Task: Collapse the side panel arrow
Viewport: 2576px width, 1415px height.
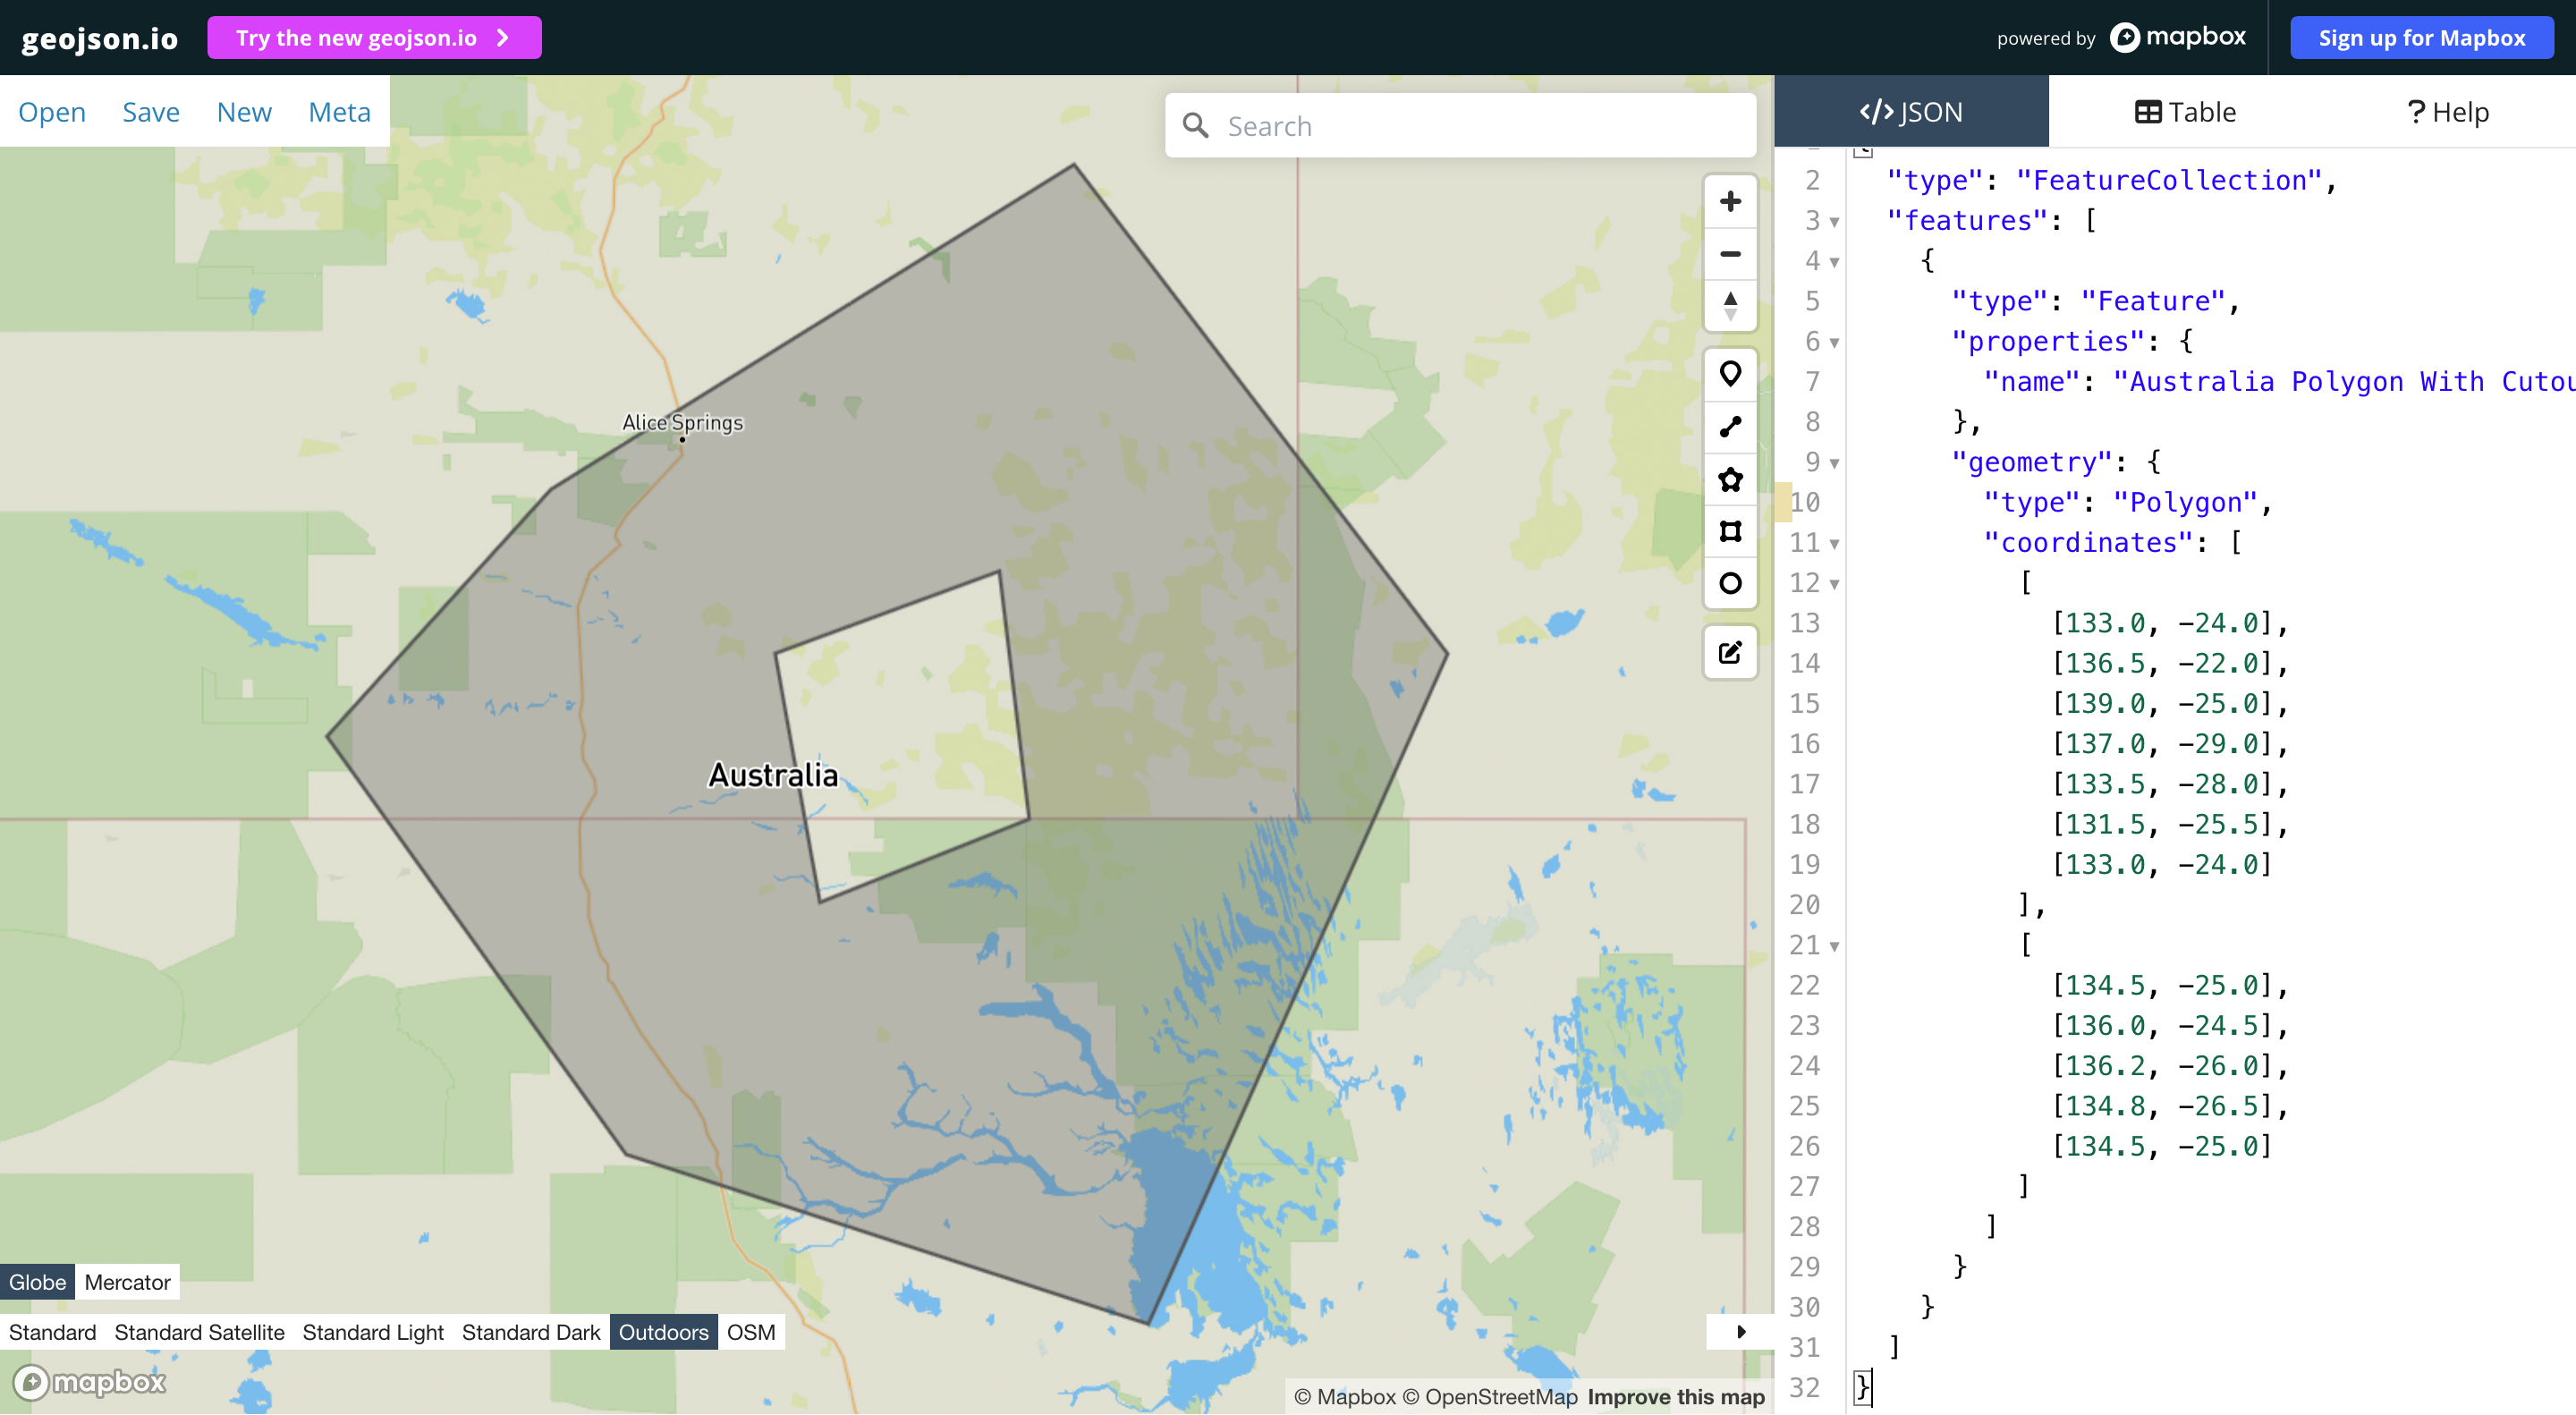Action: (x=1740, y=1332)
